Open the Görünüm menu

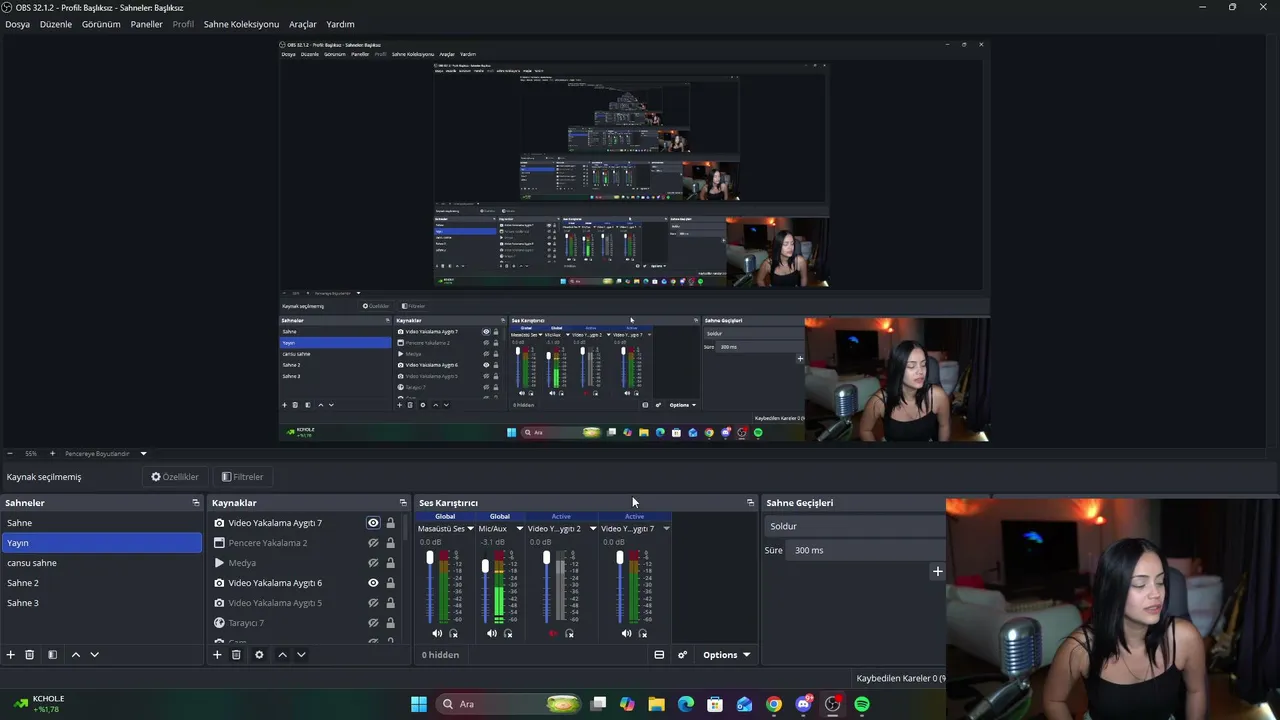(x=101, y=24)
